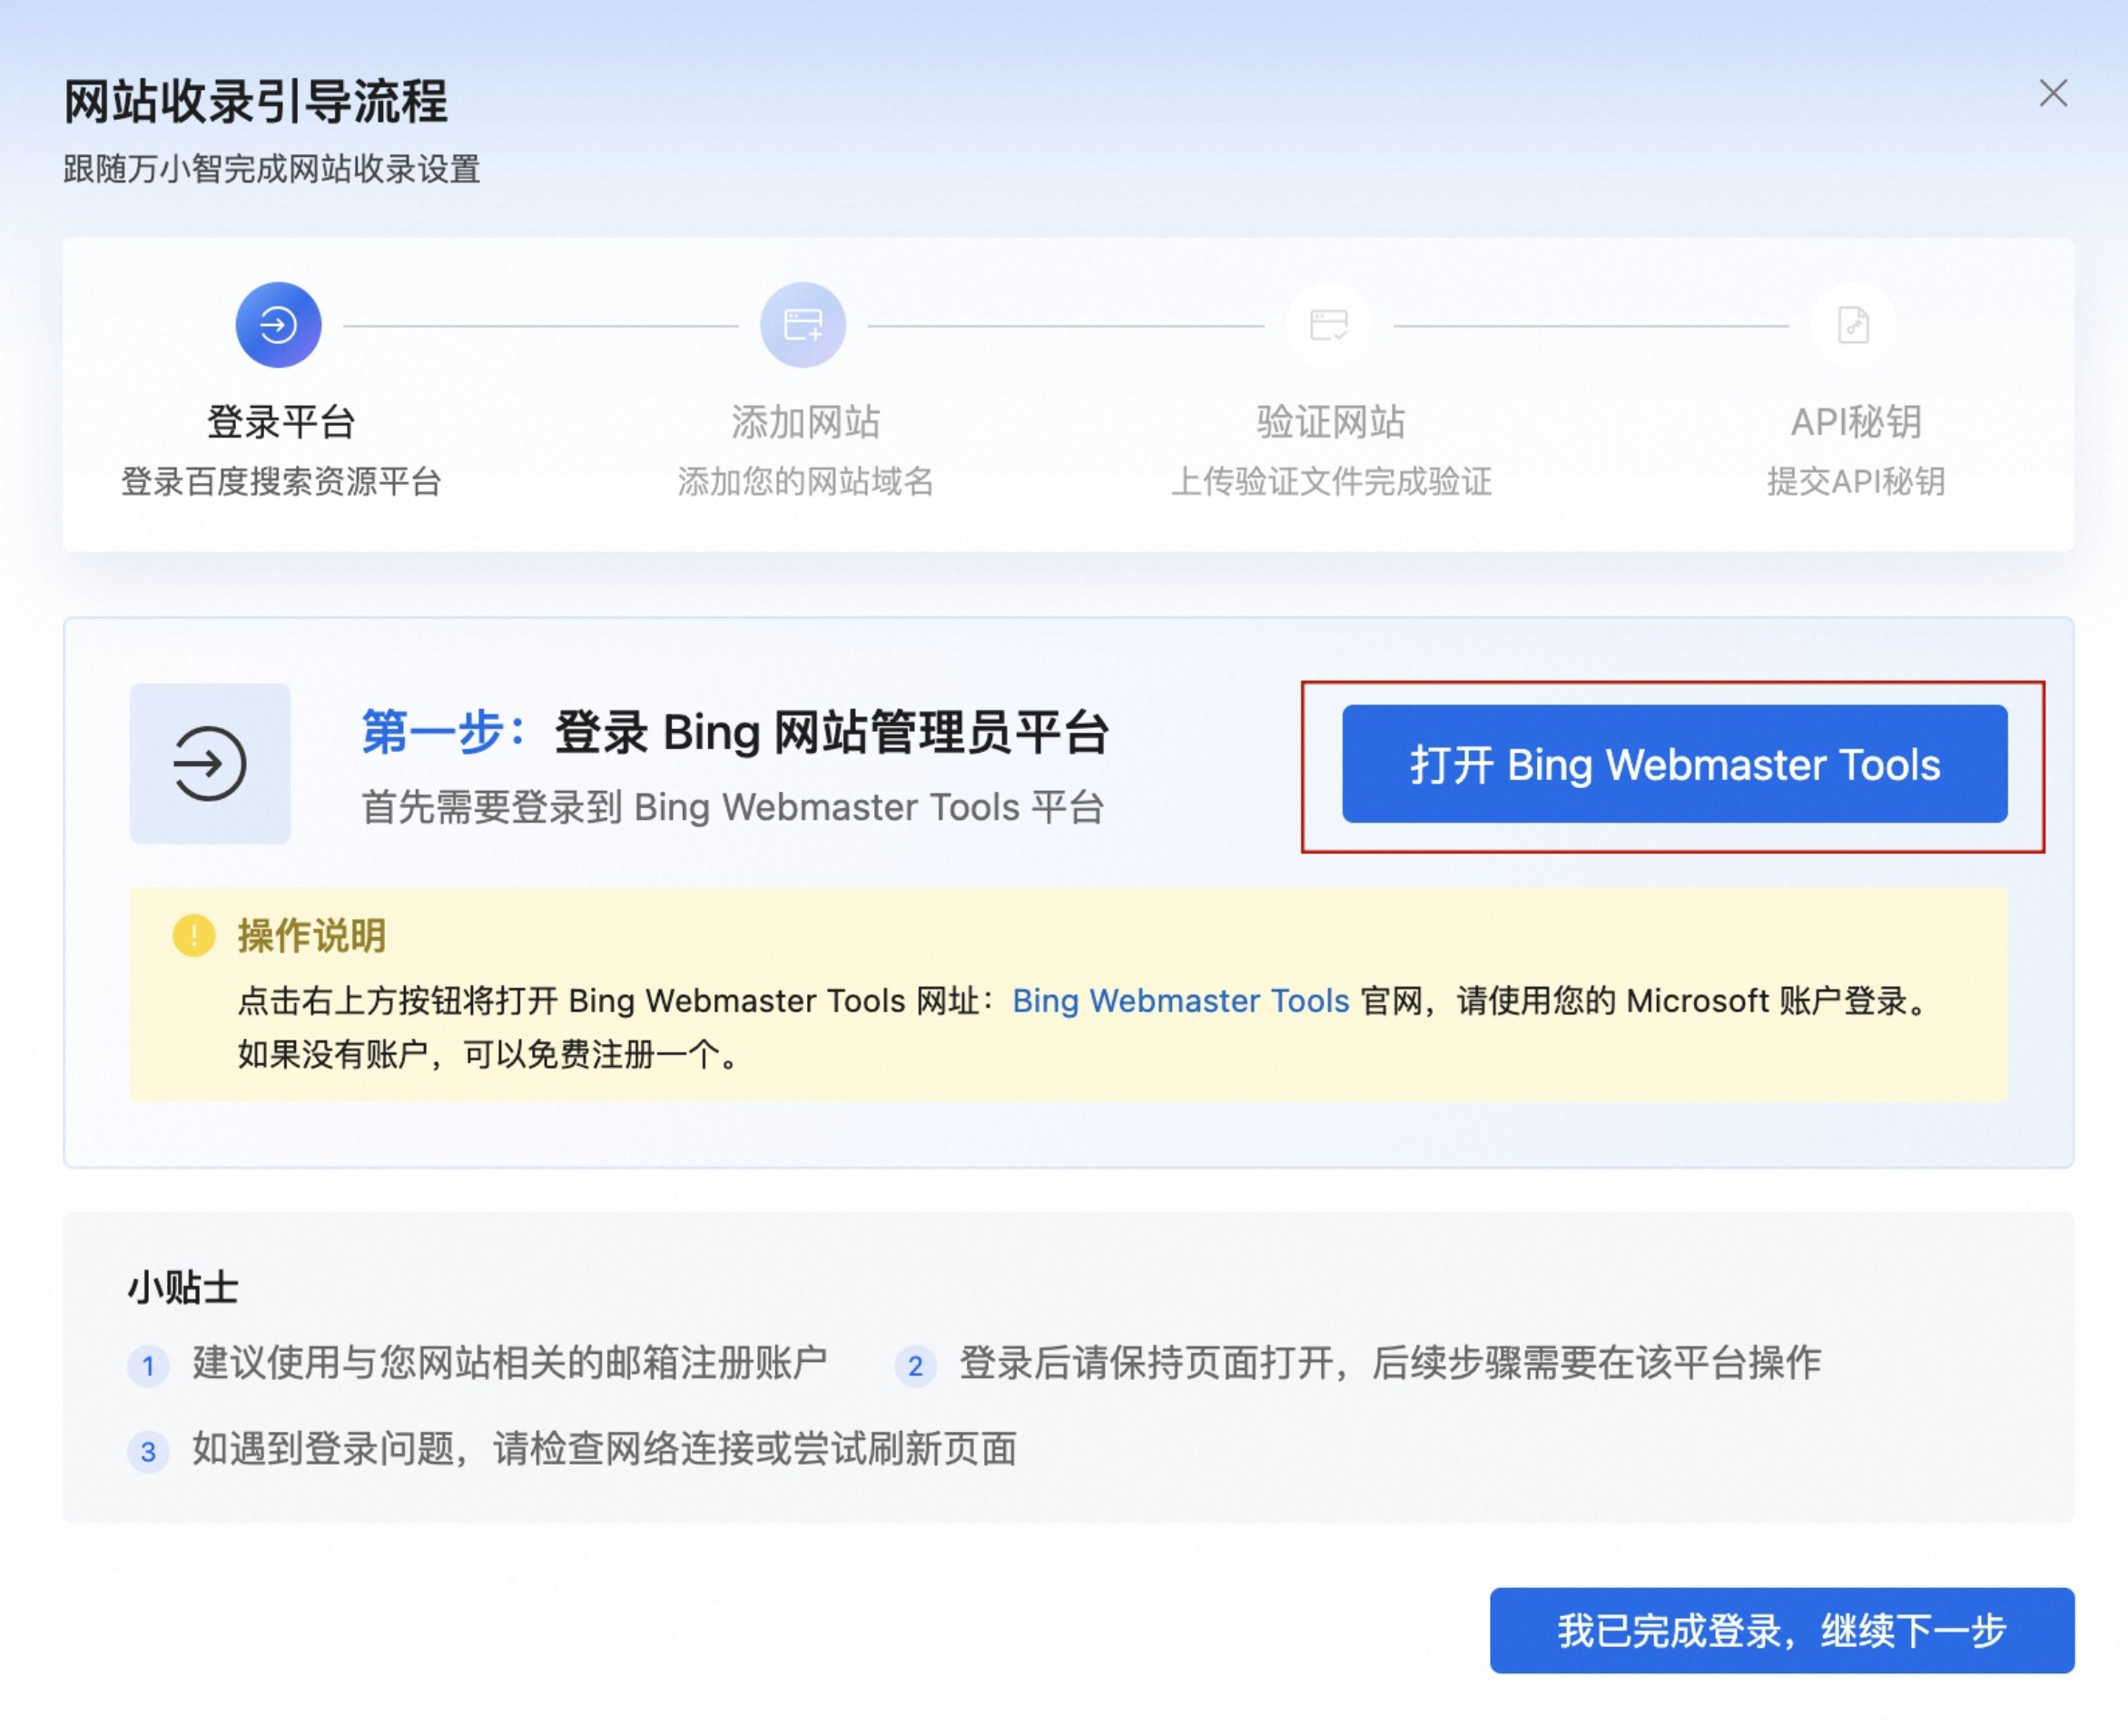Select the API秘钥 step label

[1856, 423]
